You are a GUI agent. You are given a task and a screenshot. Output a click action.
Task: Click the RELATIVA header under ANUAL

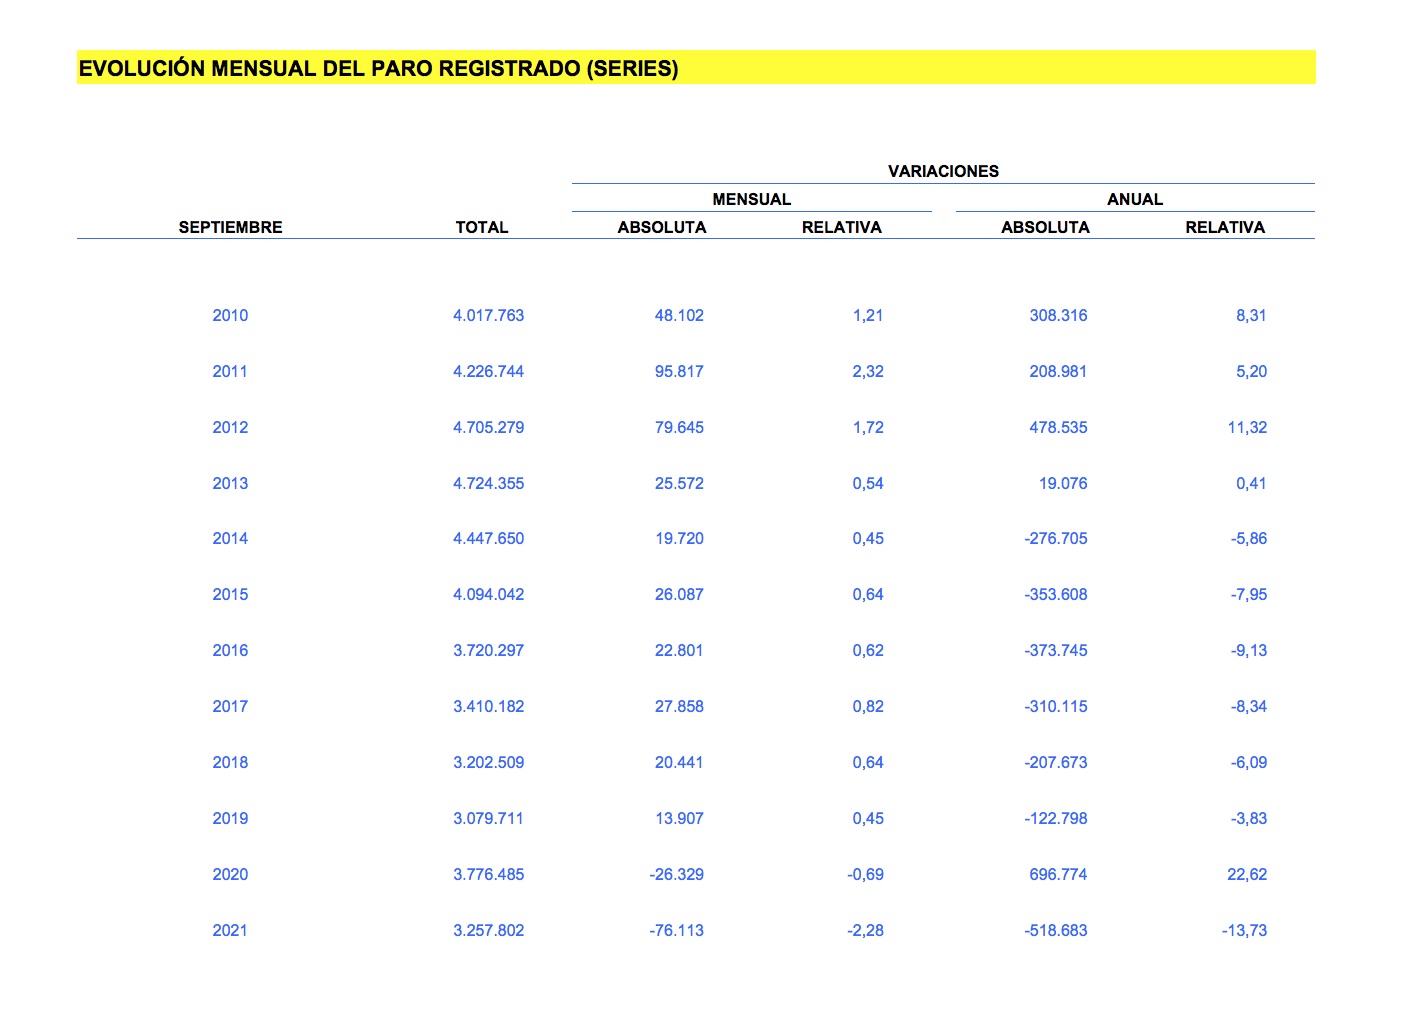click(x=1224, y=227)
